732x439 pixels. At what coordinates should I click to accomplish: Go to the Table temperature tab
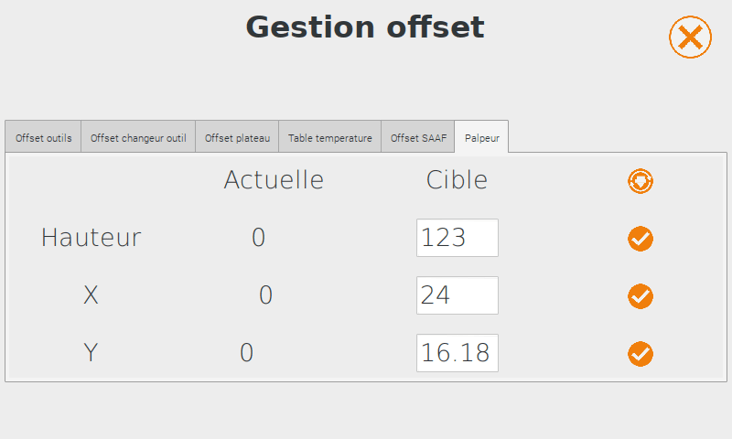pos(330,138)
